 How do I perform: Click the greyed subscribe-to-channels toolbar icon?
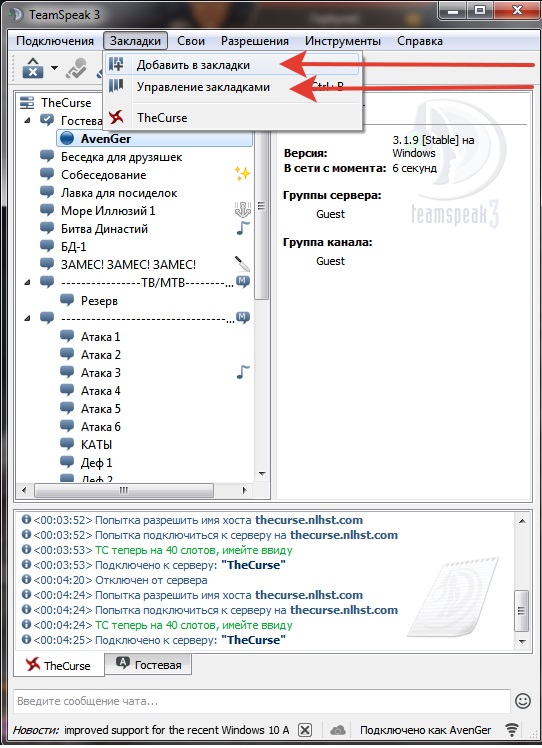[77, 68]
